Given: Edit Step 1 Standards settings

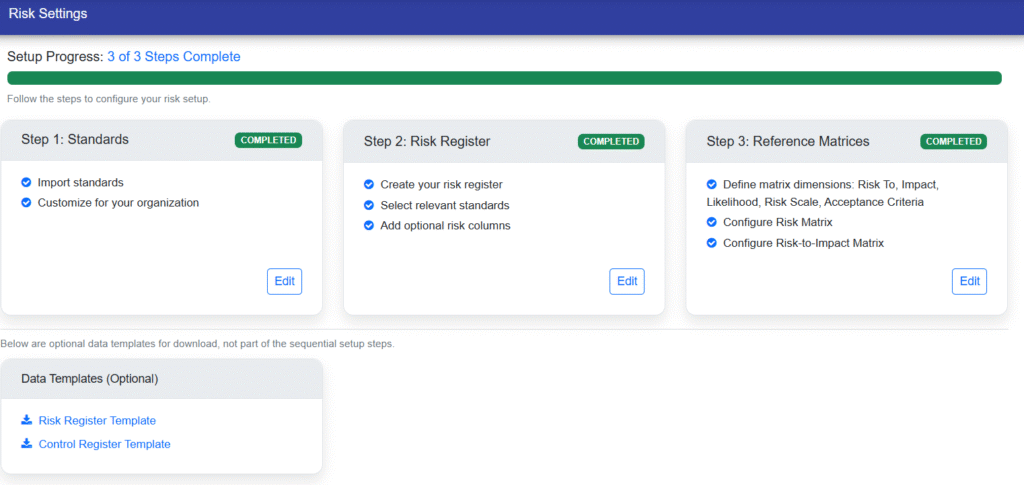Looking at the screenshot, I should tap(284, 281).
